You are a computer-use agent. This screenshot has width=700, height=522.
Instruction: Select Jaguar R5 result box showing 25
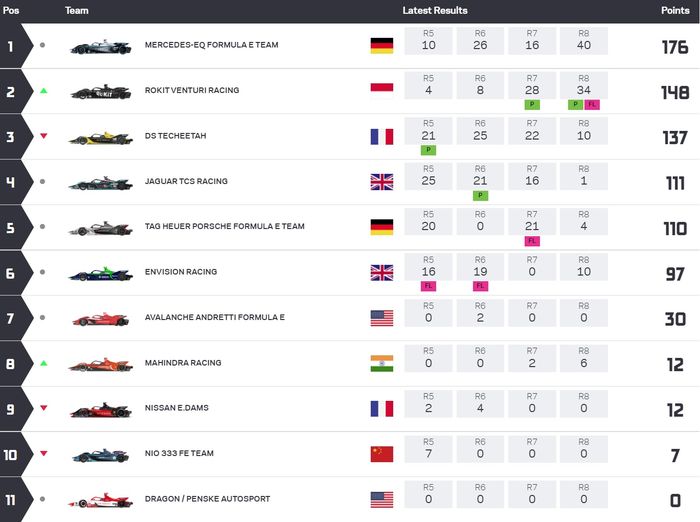[x=428, y=177]
